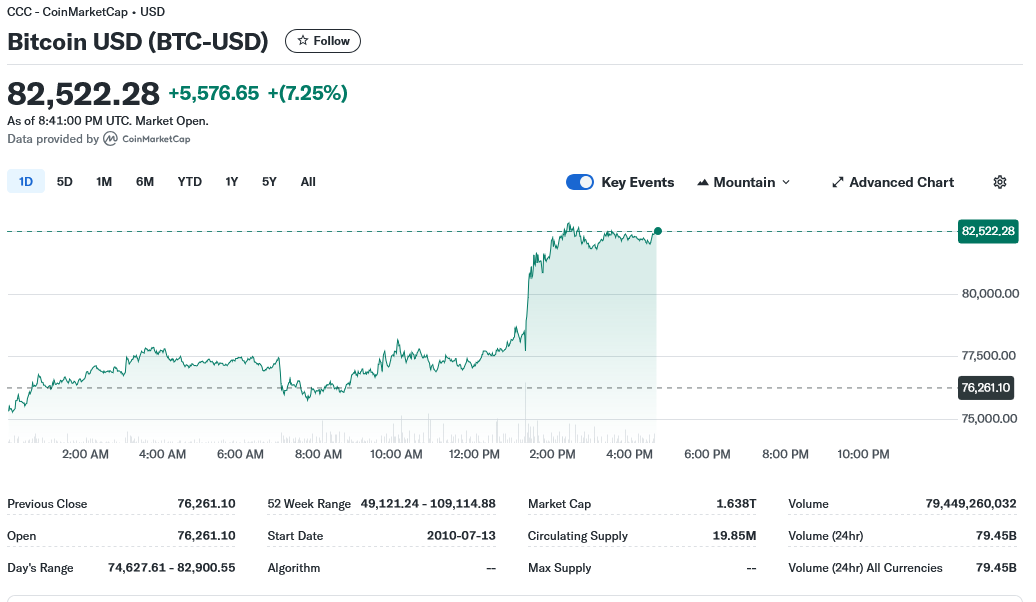Switch to the 1M range

[104, 182]
